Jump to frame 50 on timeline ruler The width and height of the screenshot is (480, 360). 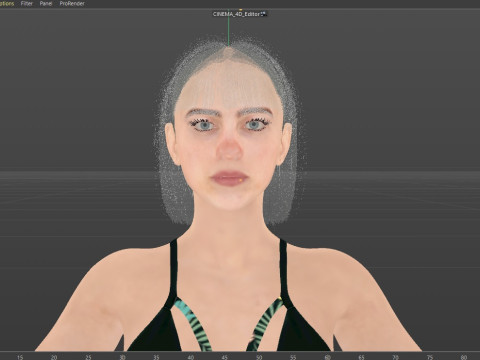[259, 357]
